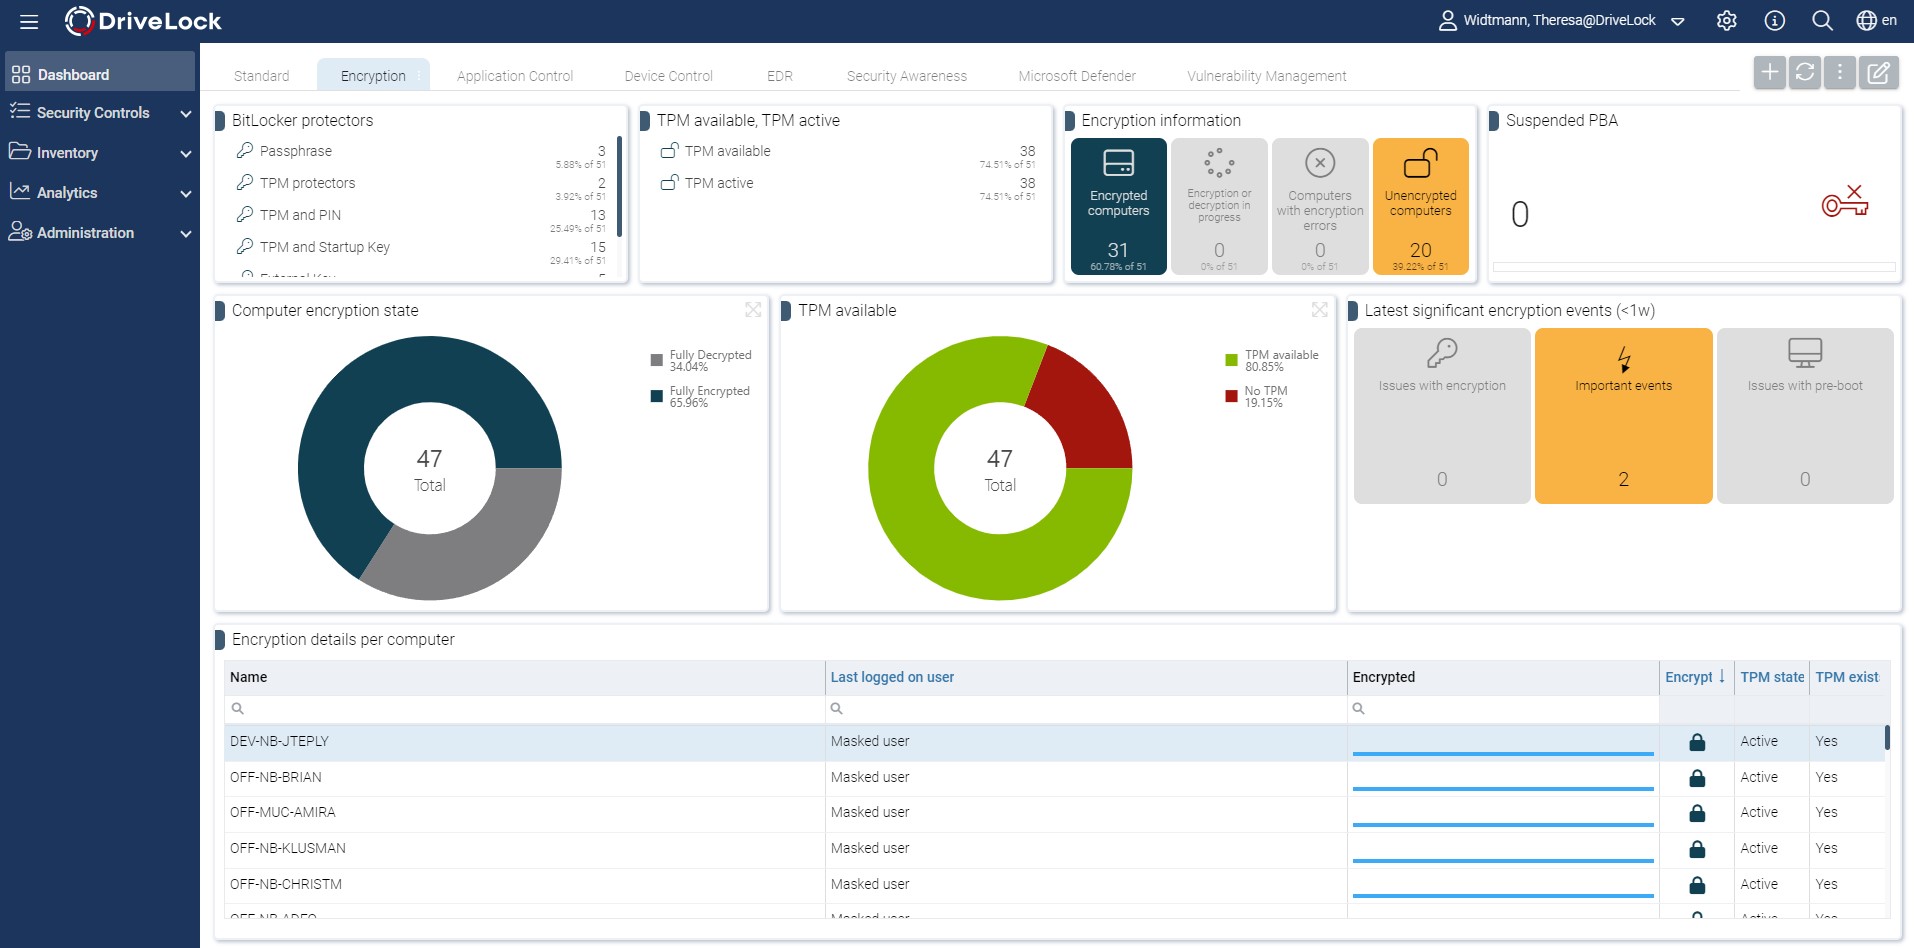Open the settings gear in the header
The image size is (1914, 948).
[x=1727, y=21]
